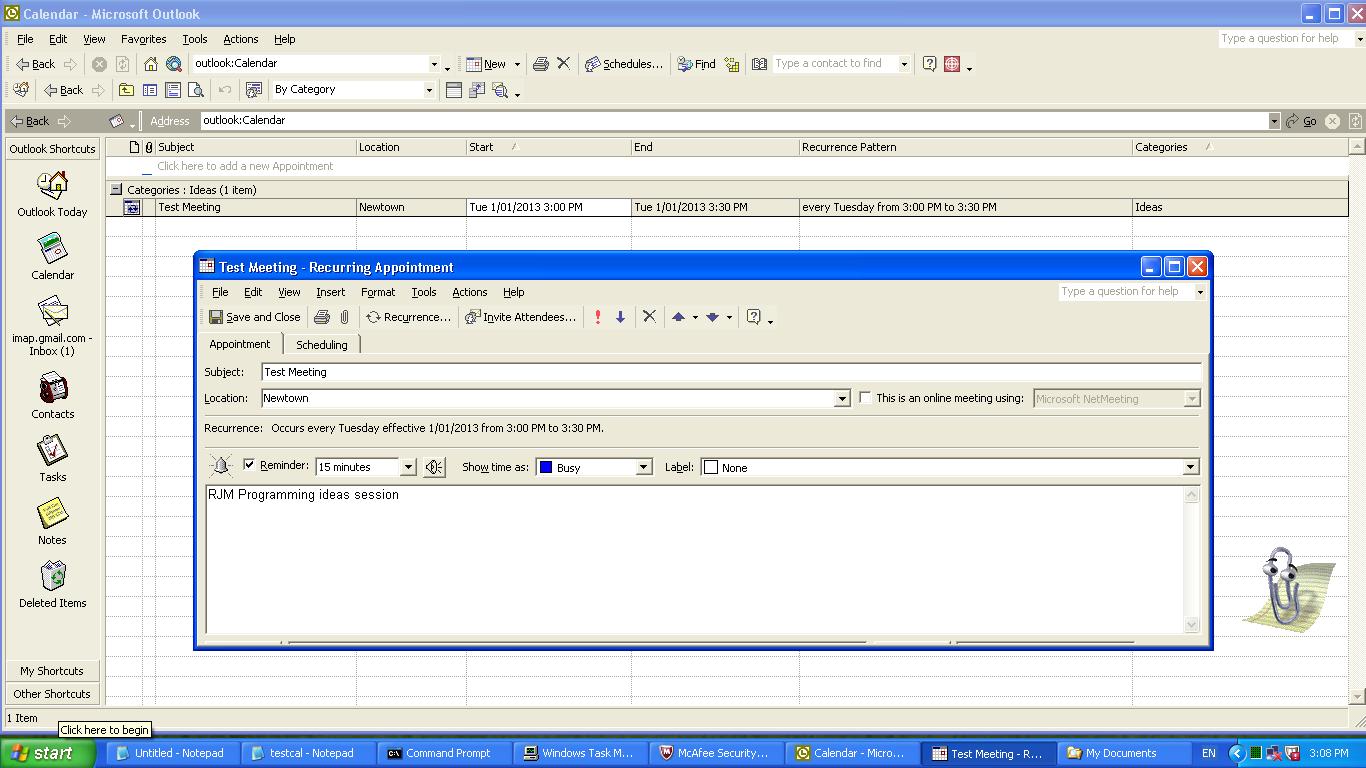Viewport: 1366px width, 768px height.
Task: Set Low importance blue arrow icon
Action: 620,317
